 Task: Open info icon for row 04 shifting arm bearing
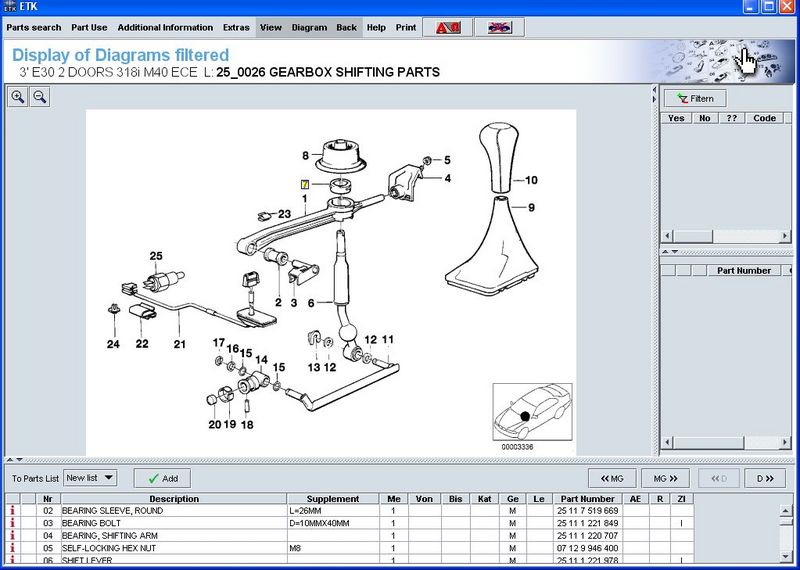click(x=12, y=535)
